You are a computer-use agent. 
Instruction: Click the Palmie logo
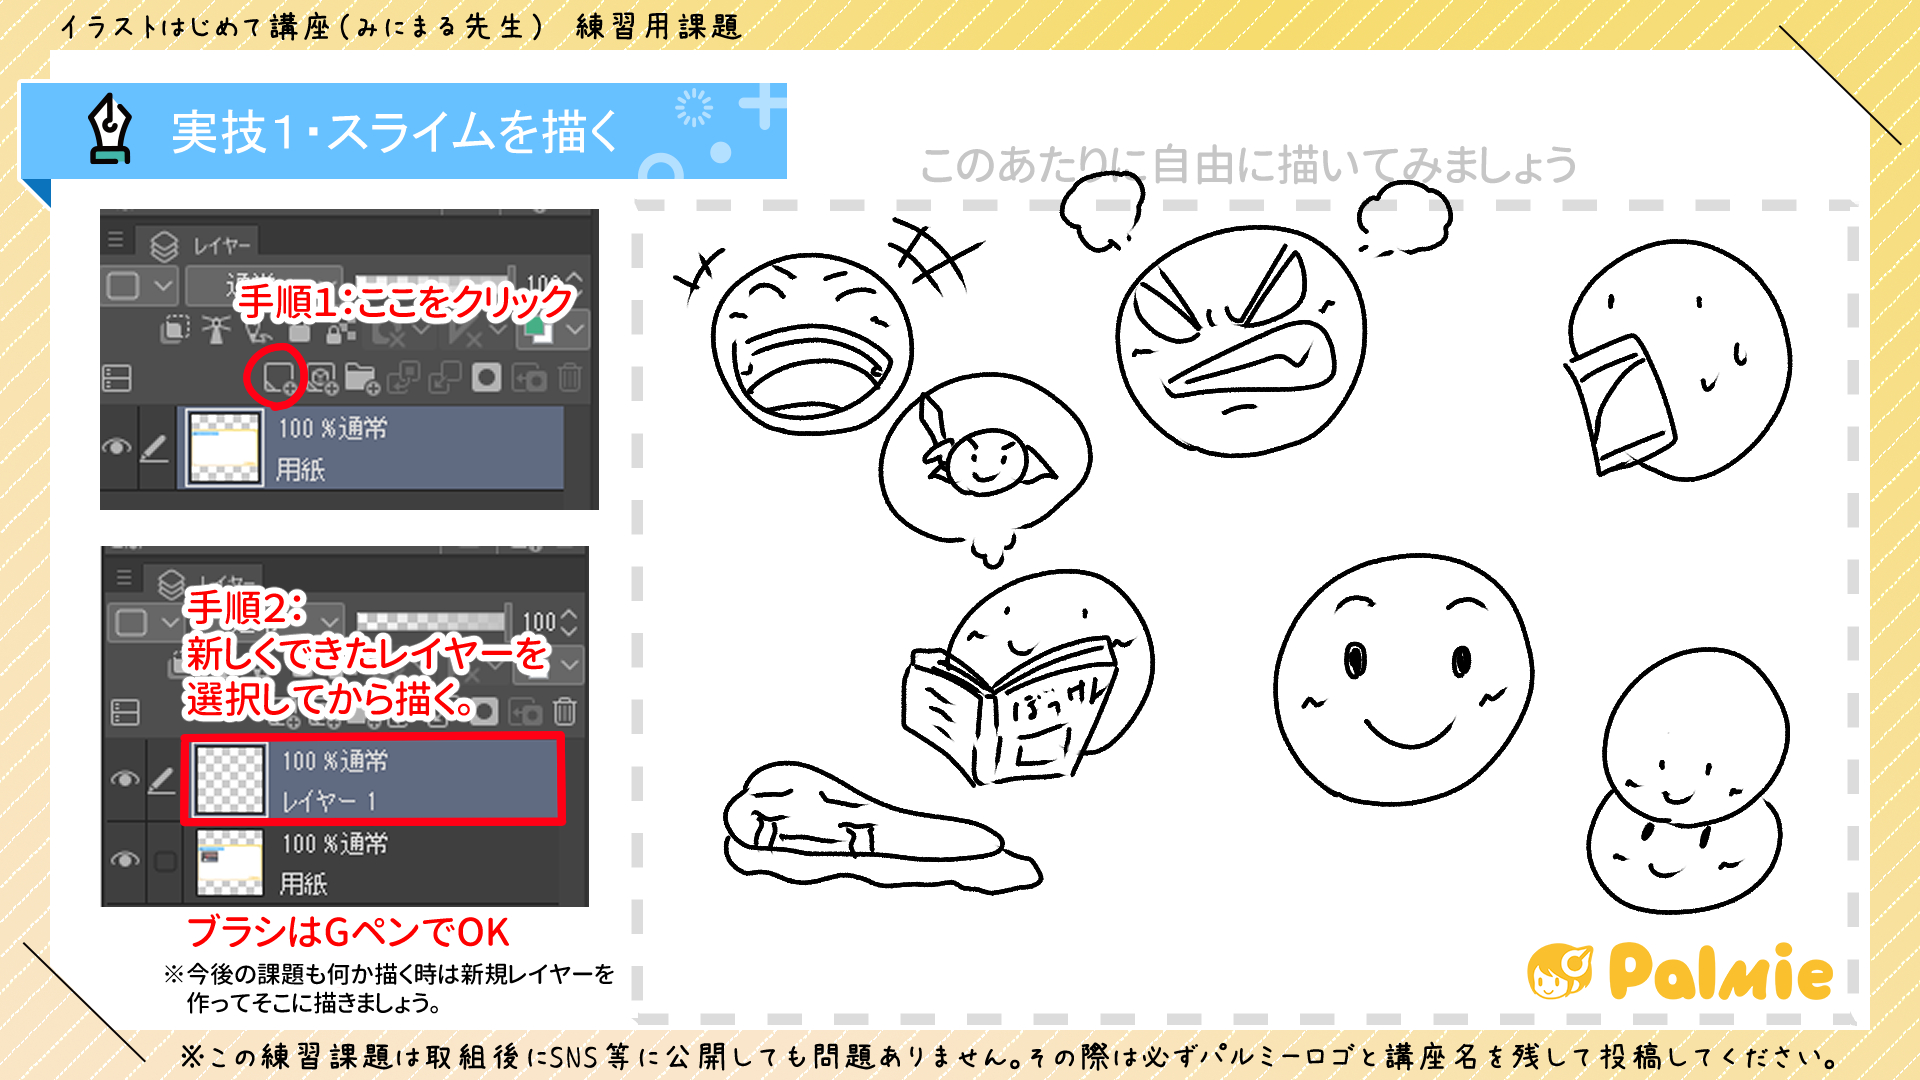(1680, 971)
